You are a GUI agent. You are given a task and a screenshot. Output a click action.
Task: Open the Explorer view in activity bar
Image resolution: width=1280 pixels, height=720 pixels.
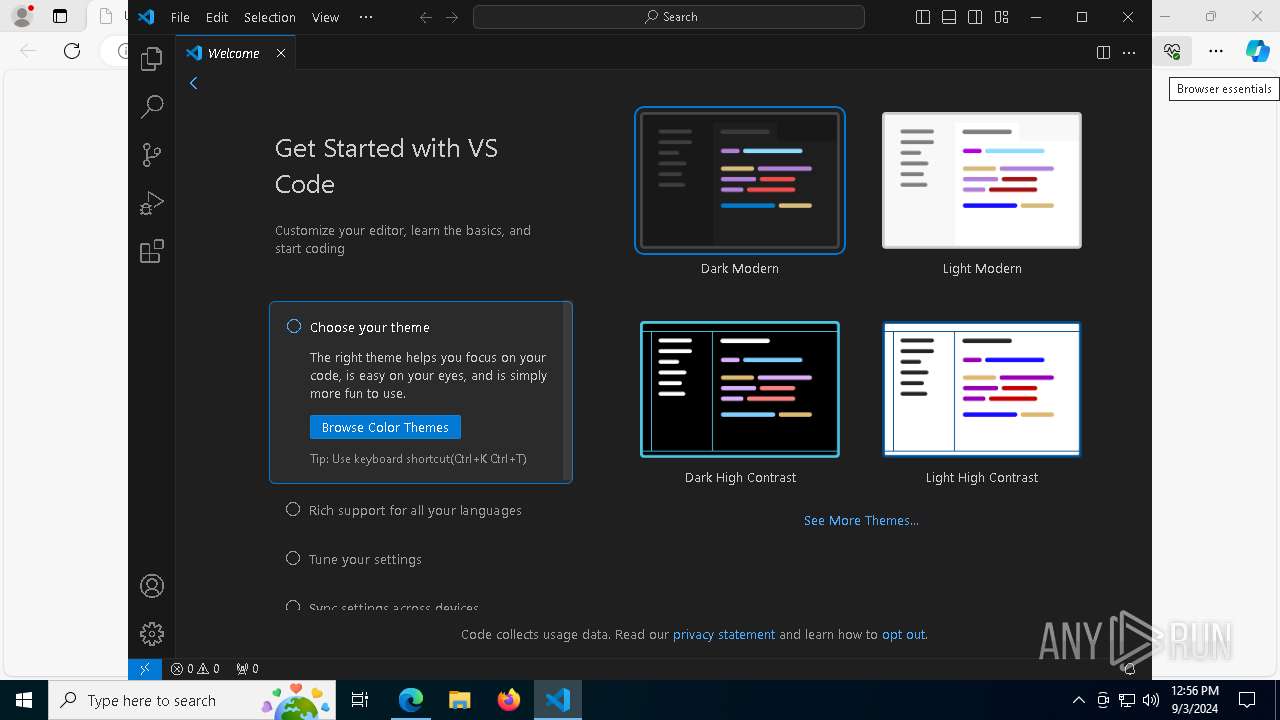tap(152, 59)
